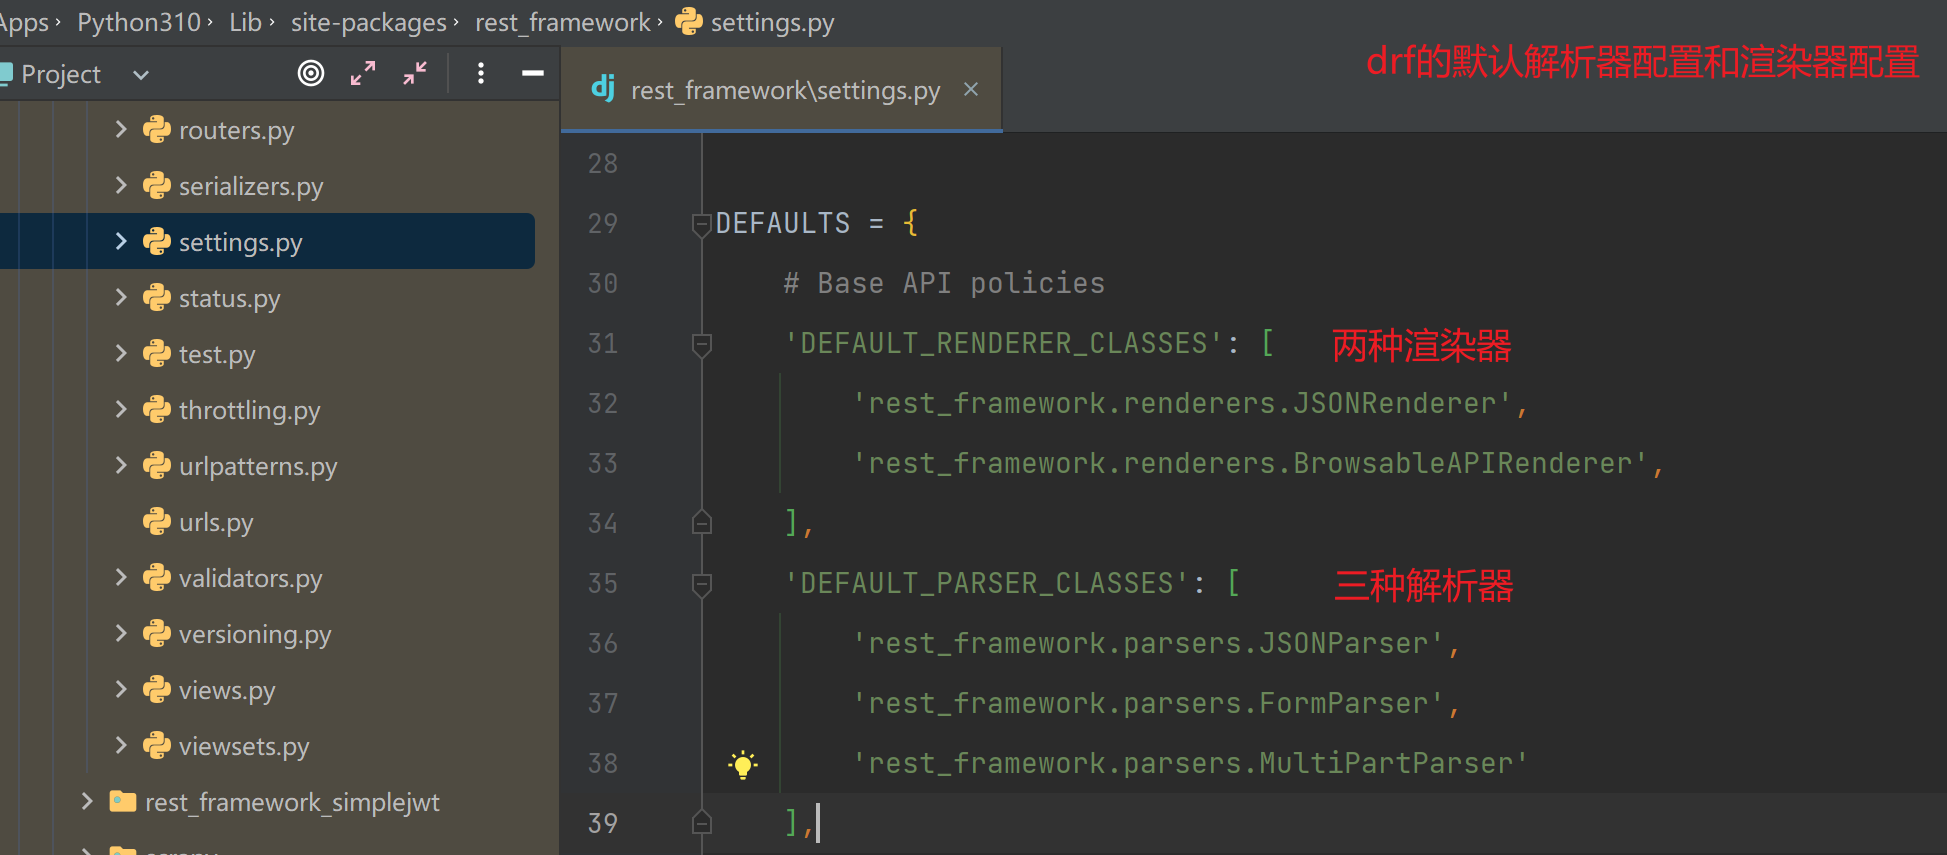Select the rest_framework_simplejwt folder row
Image resolution: width=1947 pixels, height=855 pixels.
(292, 802)
